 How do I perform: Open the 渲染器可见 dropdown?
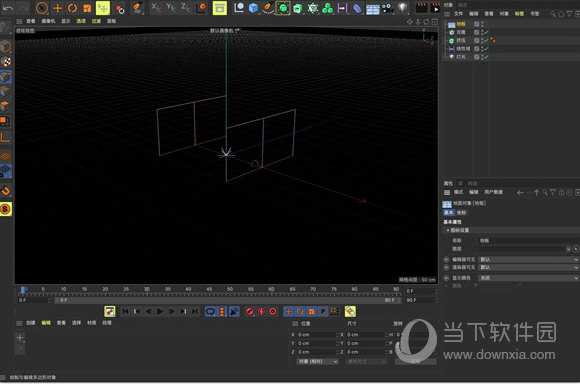(529, 267)
